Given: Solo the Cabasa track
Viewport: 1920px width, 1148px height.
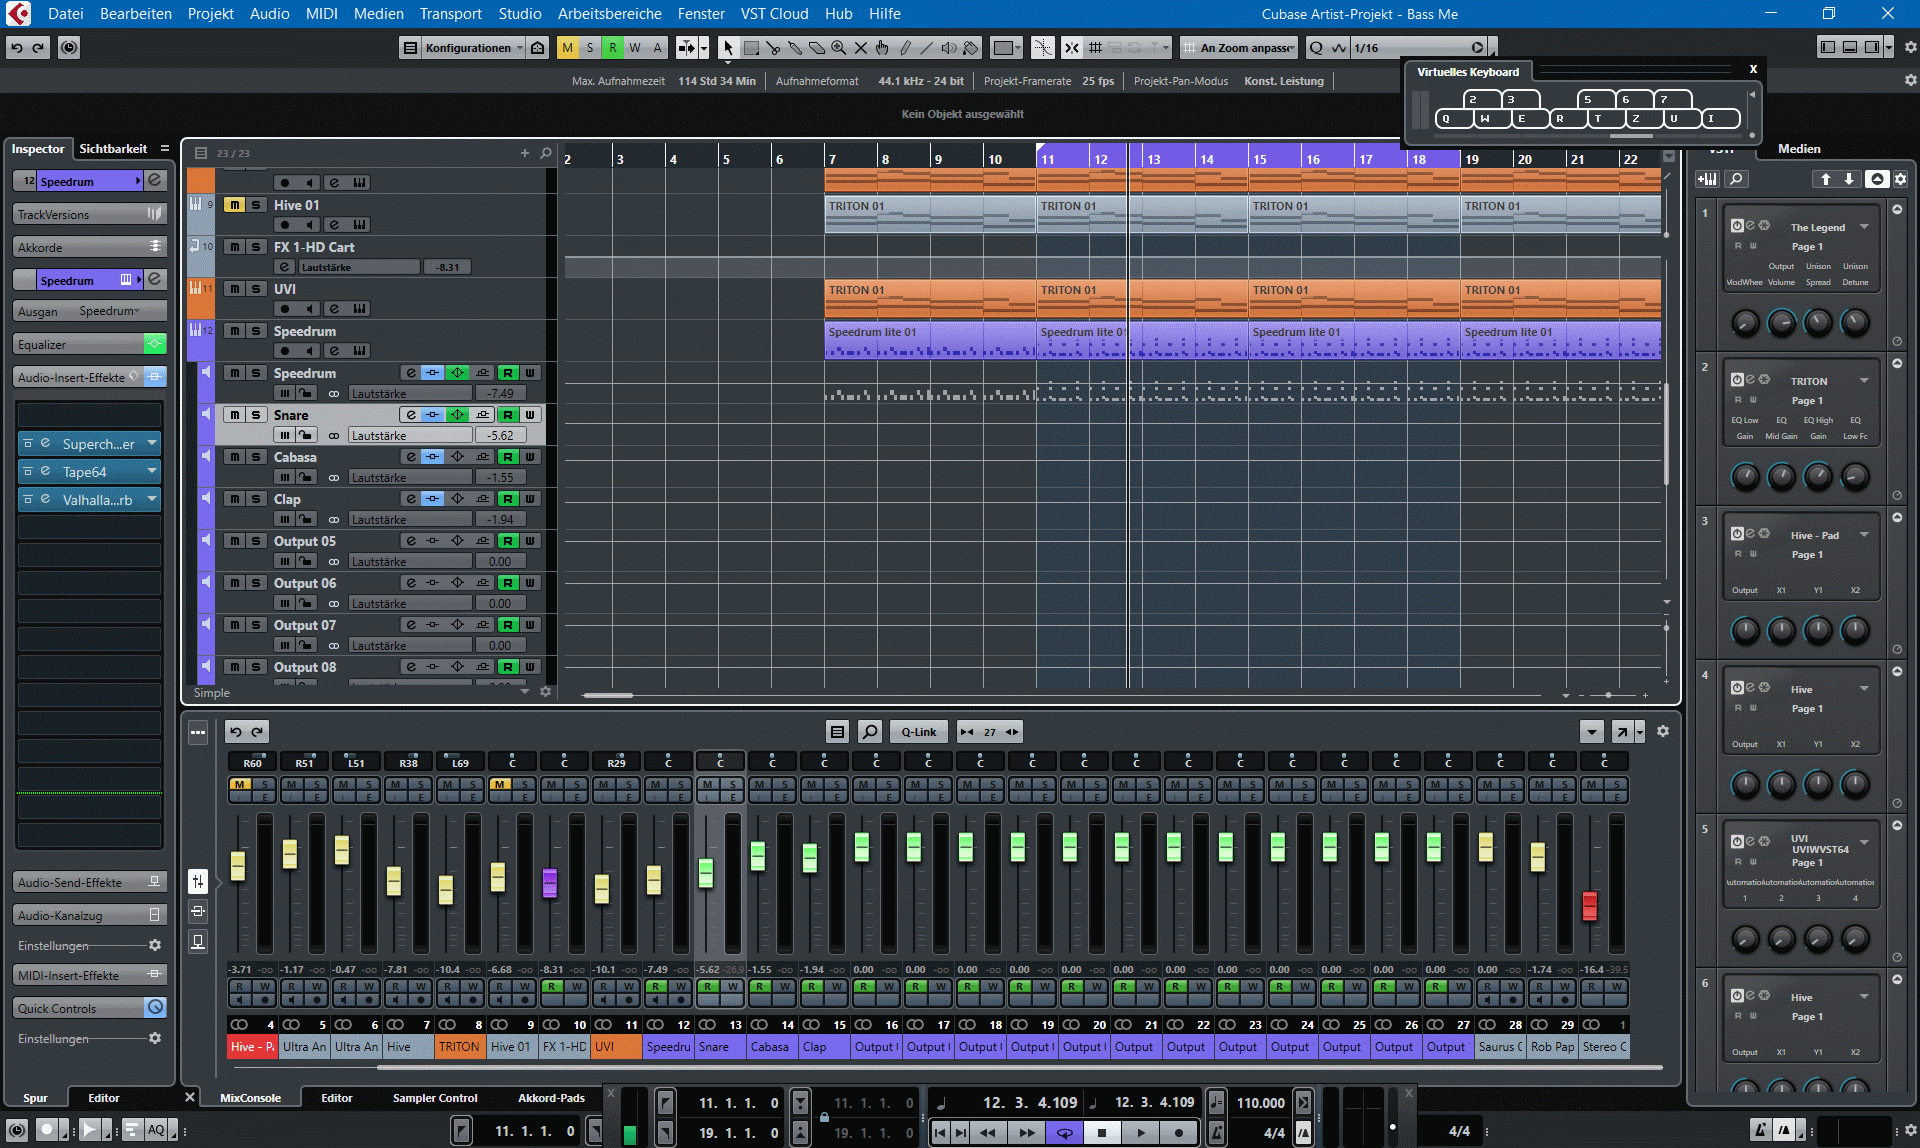Looking at the screenshot, I should click(256, 457).
